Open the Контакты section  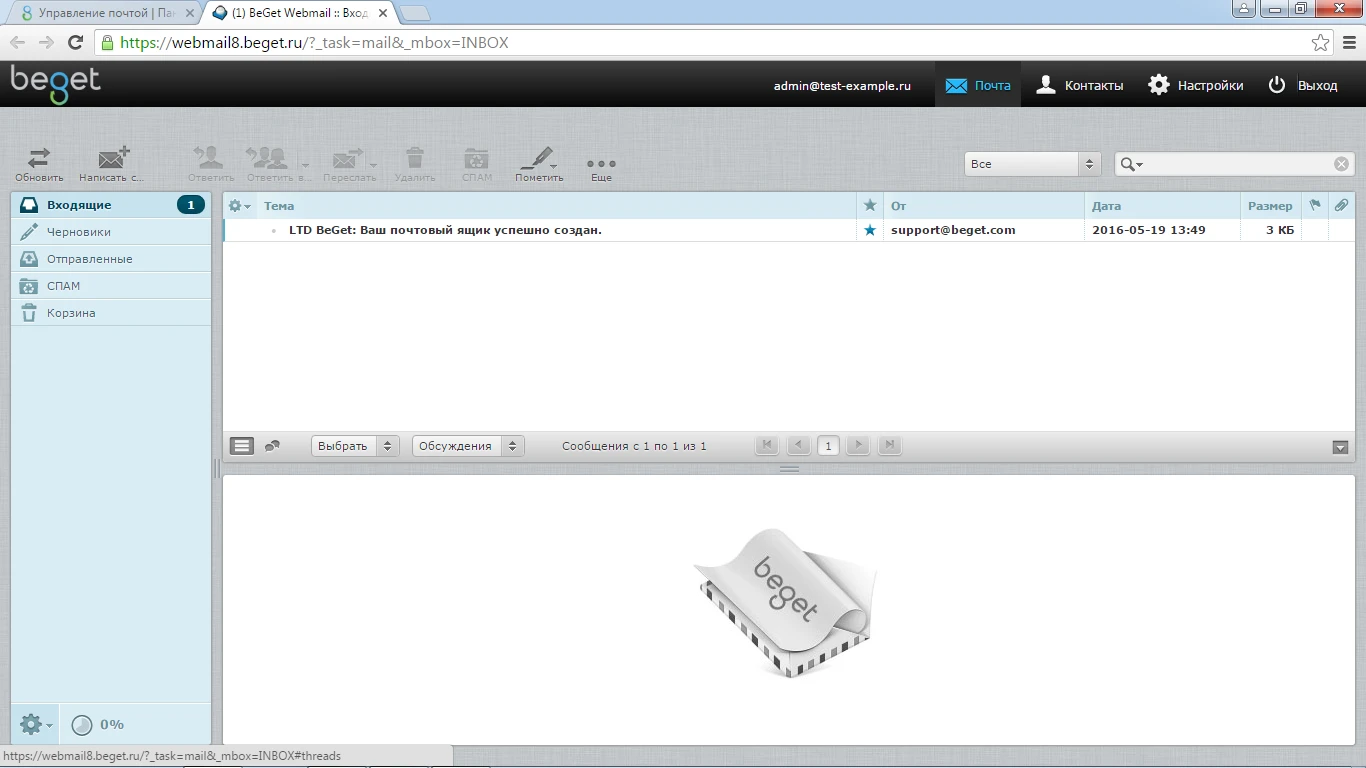[1080, 85]
